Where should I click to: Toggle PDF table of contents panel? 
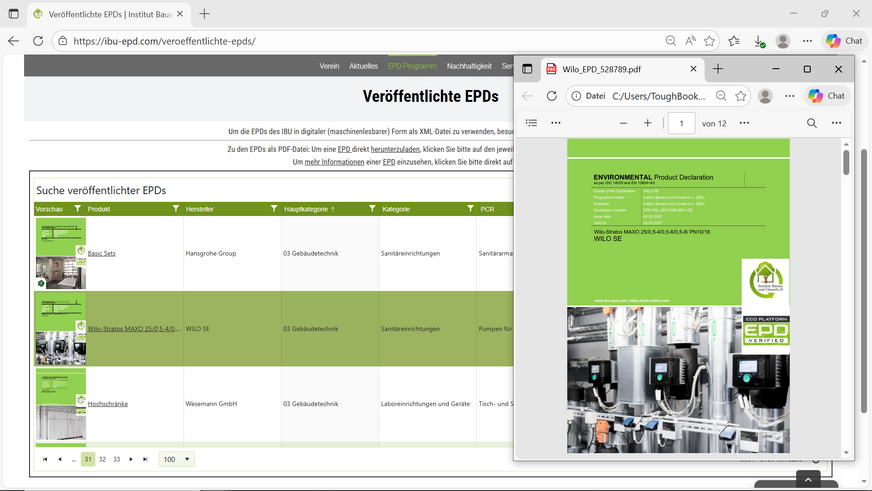point(531,123)
